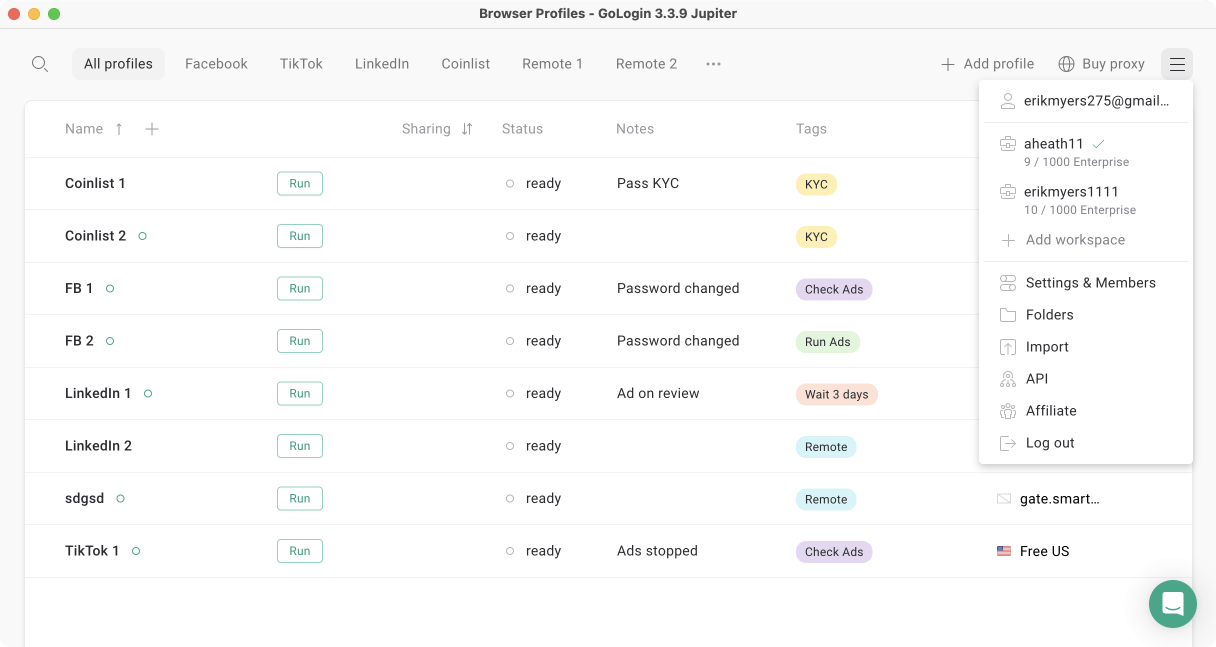Click the globe icon for Buy proxy
This screenshot has width=1216, height=647.
coord(1067,64)
